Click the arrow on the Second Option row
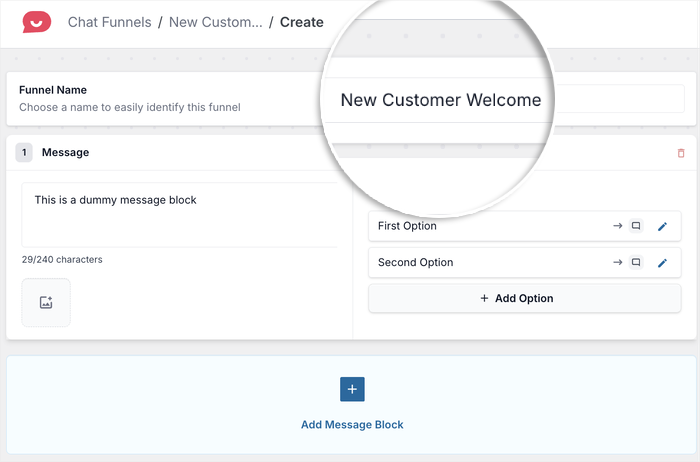Screen dimensions: 700x462 tap(617, 263)
